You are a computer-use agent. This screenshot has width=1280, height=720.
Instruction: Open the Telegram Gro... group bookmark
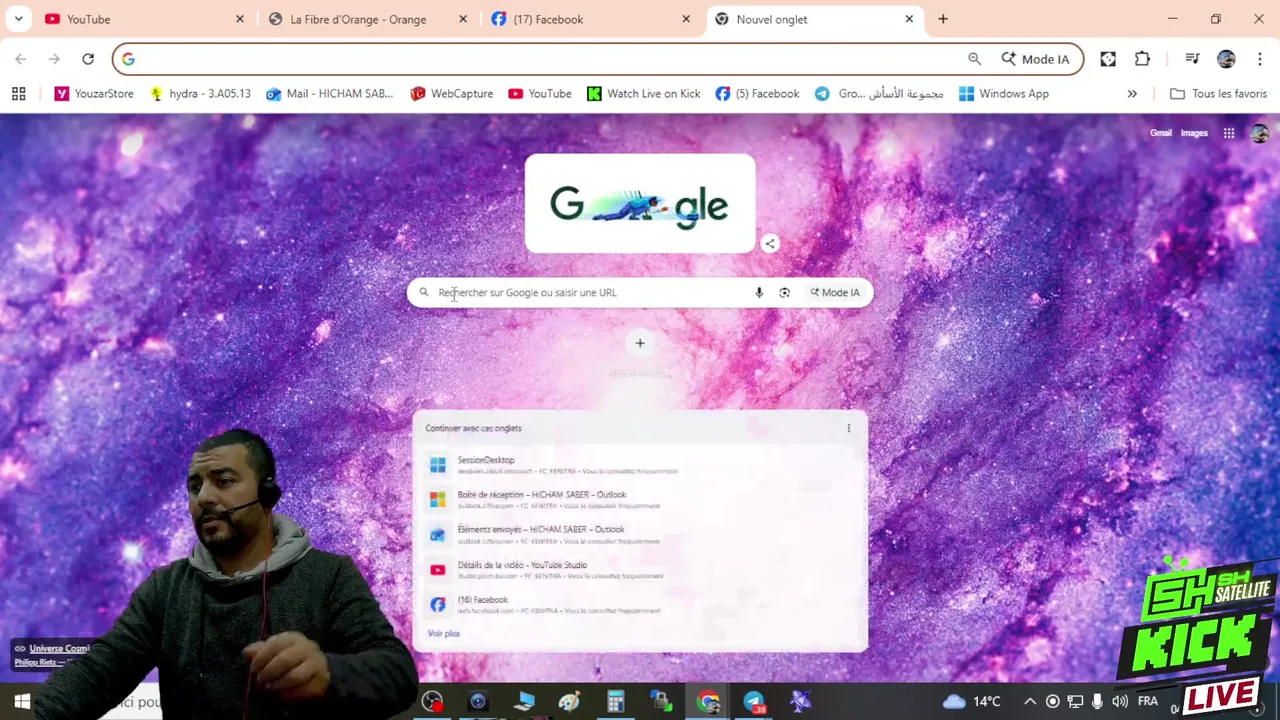click(879, 94)
